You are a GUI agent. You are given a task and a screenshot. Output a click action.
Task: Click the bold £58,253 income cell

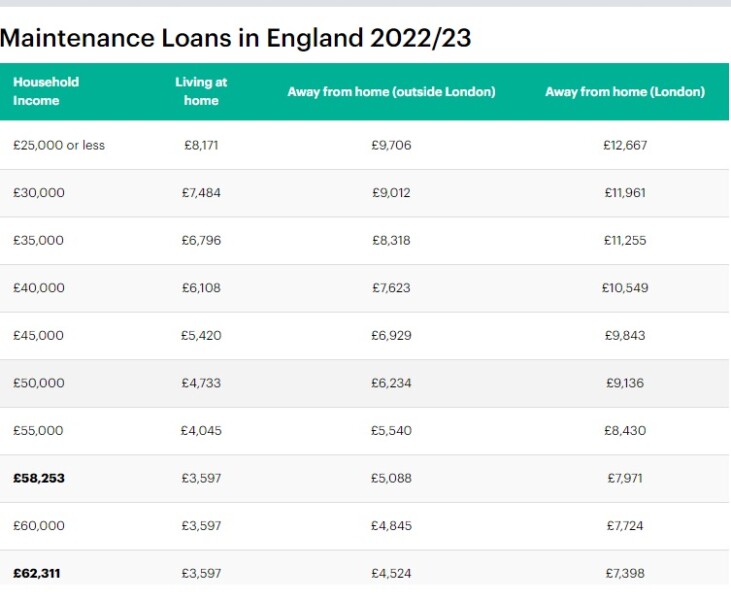(x=39, y=478)
